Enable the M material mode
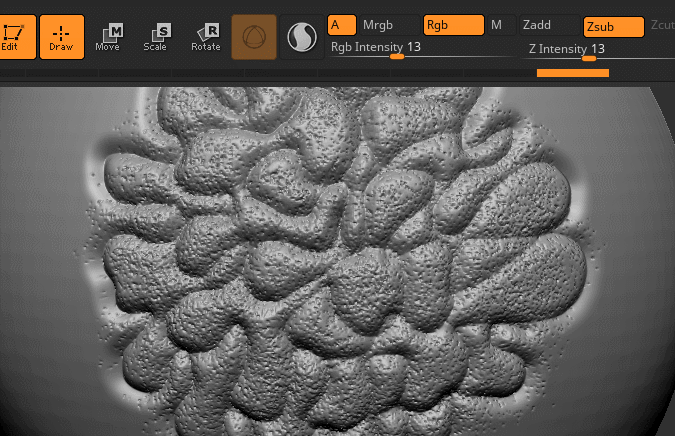Screen dimensions: 675x436 [502, 25]
